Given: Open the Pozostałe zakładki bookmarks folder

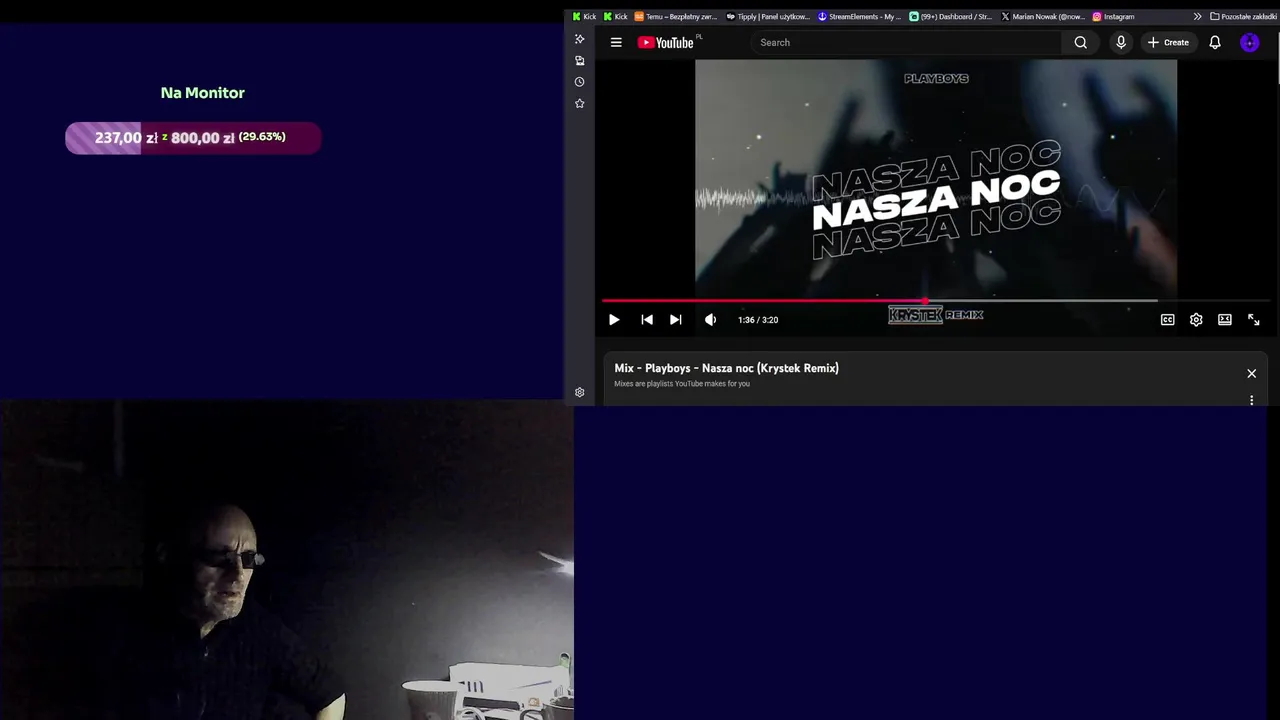Looking at the screenshot, I should pos(1244,16).
